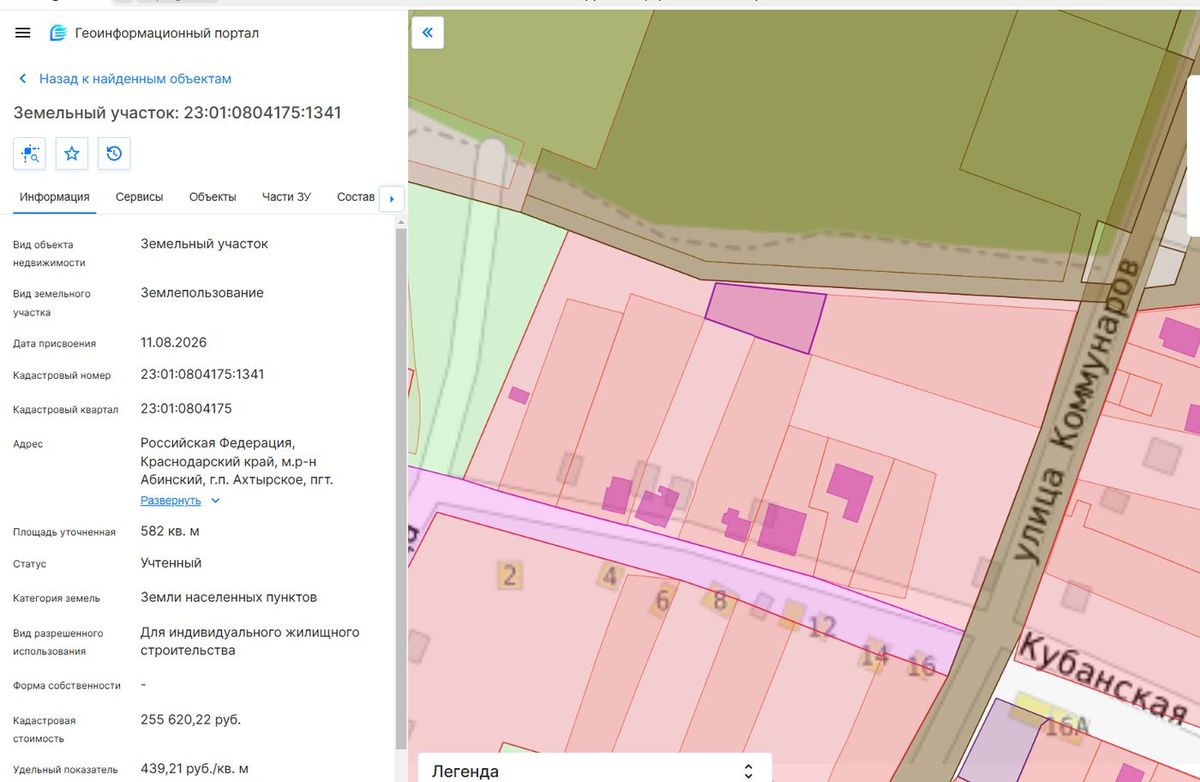Viewport: 1200px width, 782px height.
Task: Click the Geoportal logo icon
Action: pos(58,33)
